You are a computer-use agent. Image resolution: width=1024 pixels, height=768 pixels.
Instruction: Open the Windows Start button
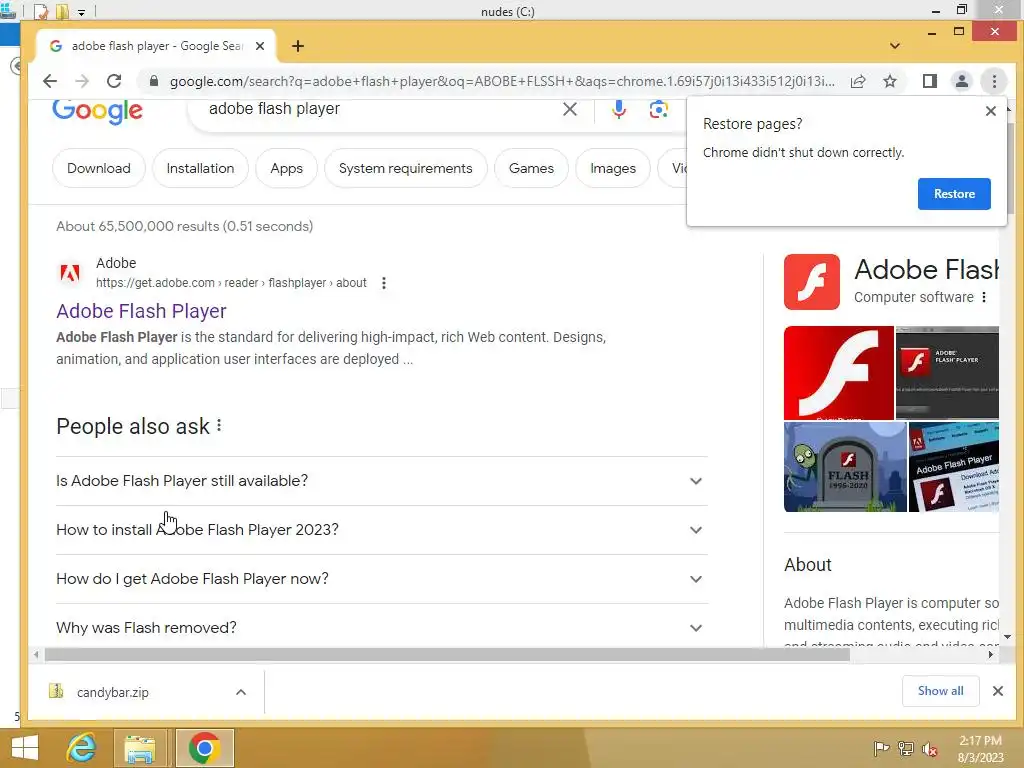point(25,748)
